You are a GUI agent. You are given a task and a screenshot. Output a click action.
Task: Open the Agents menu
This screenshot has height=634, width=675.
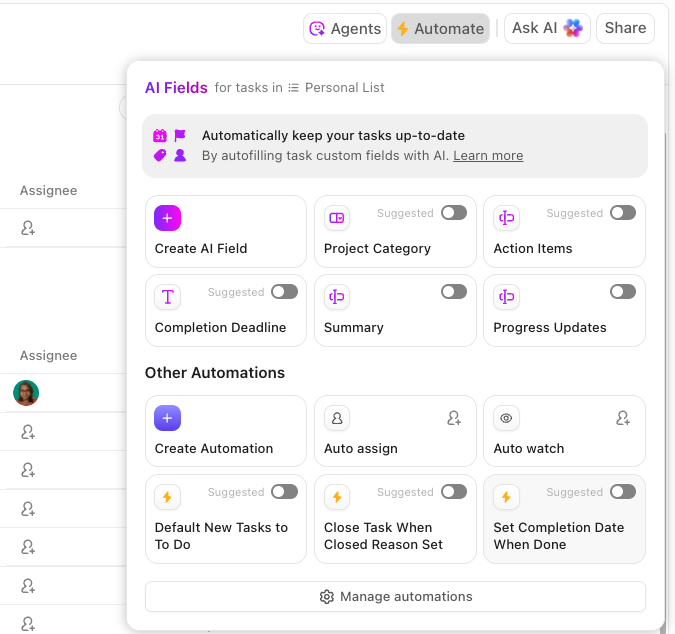(x=345, y=28)
